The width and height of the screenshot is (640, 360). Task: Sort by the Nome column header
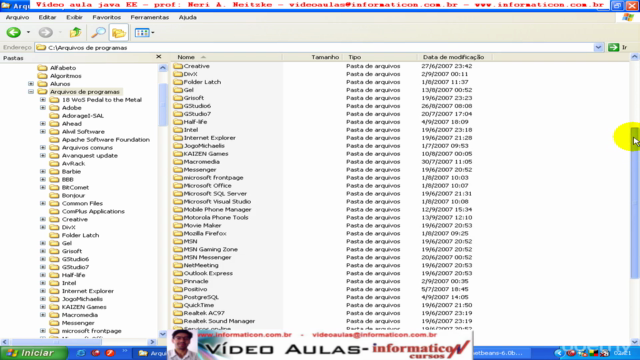pos(227,57)
